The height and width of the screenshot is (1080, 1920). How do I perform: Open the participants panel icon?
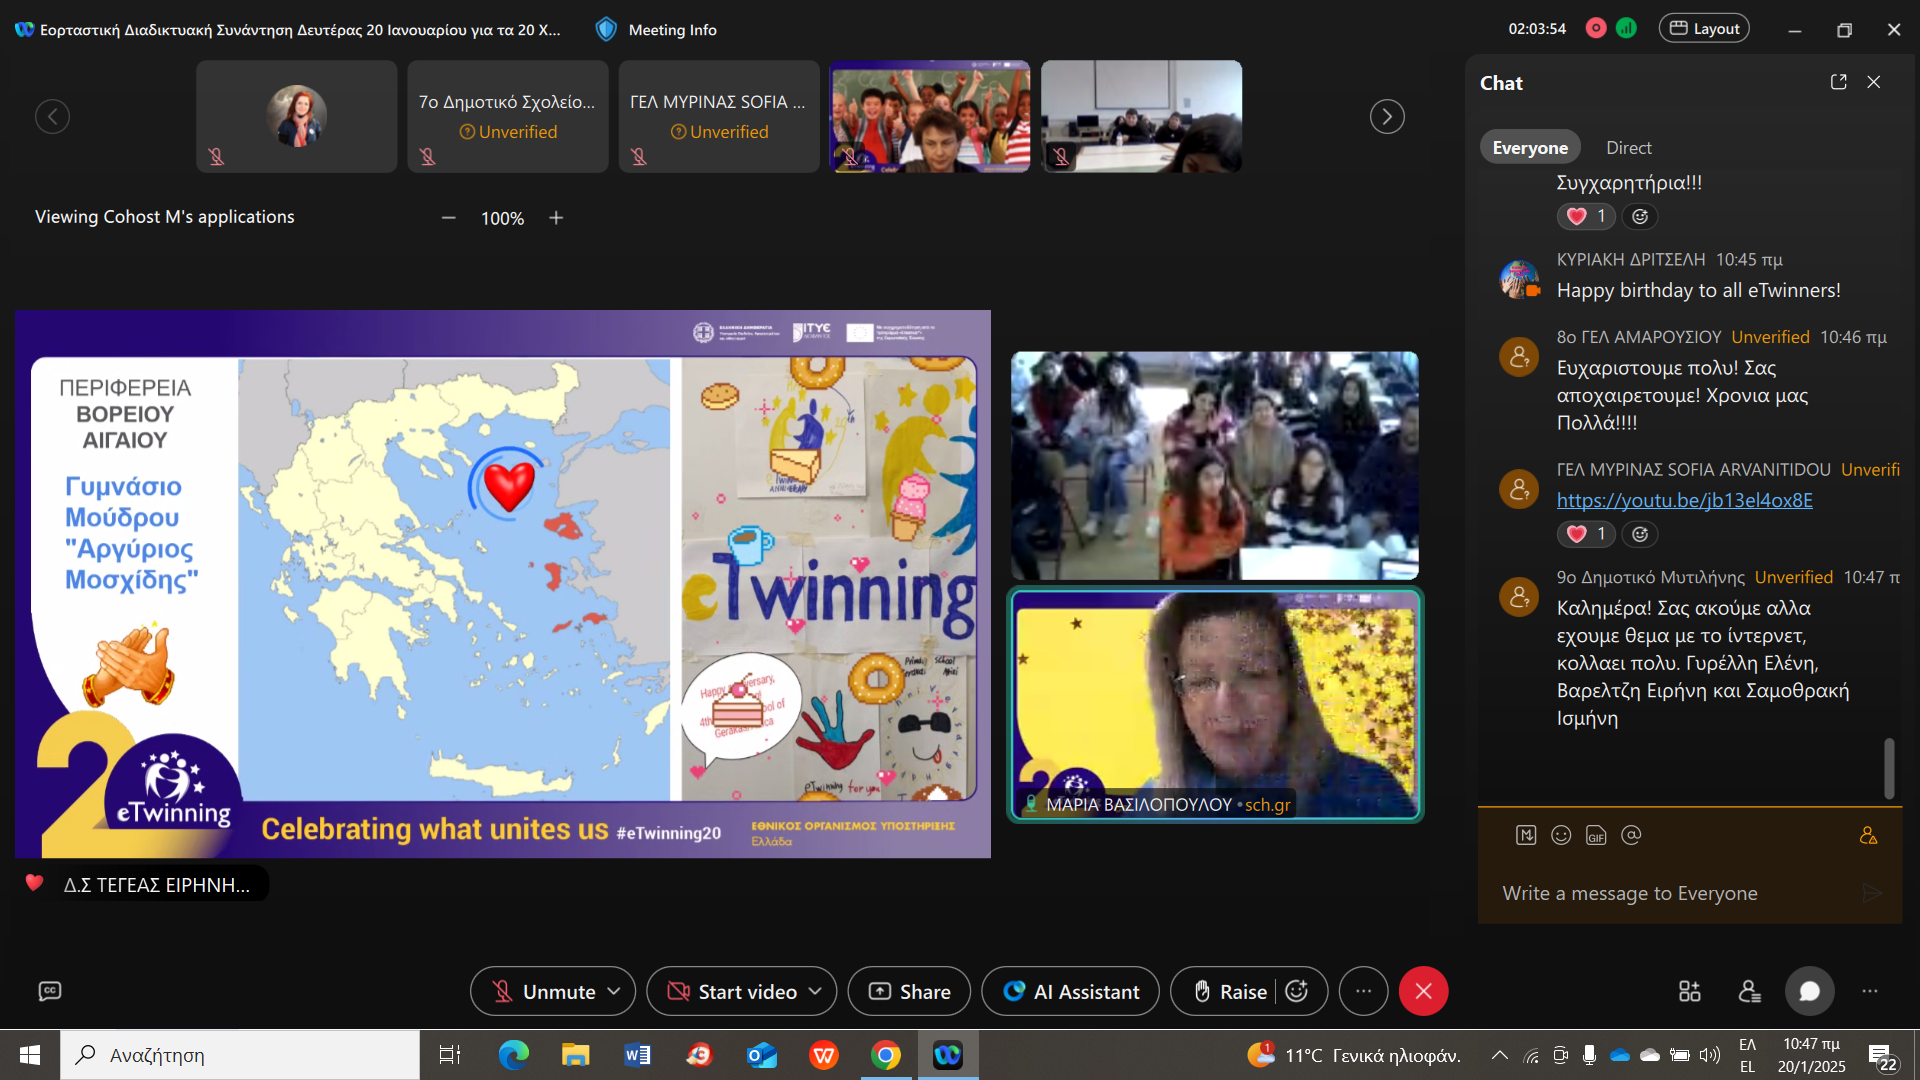1749,991
